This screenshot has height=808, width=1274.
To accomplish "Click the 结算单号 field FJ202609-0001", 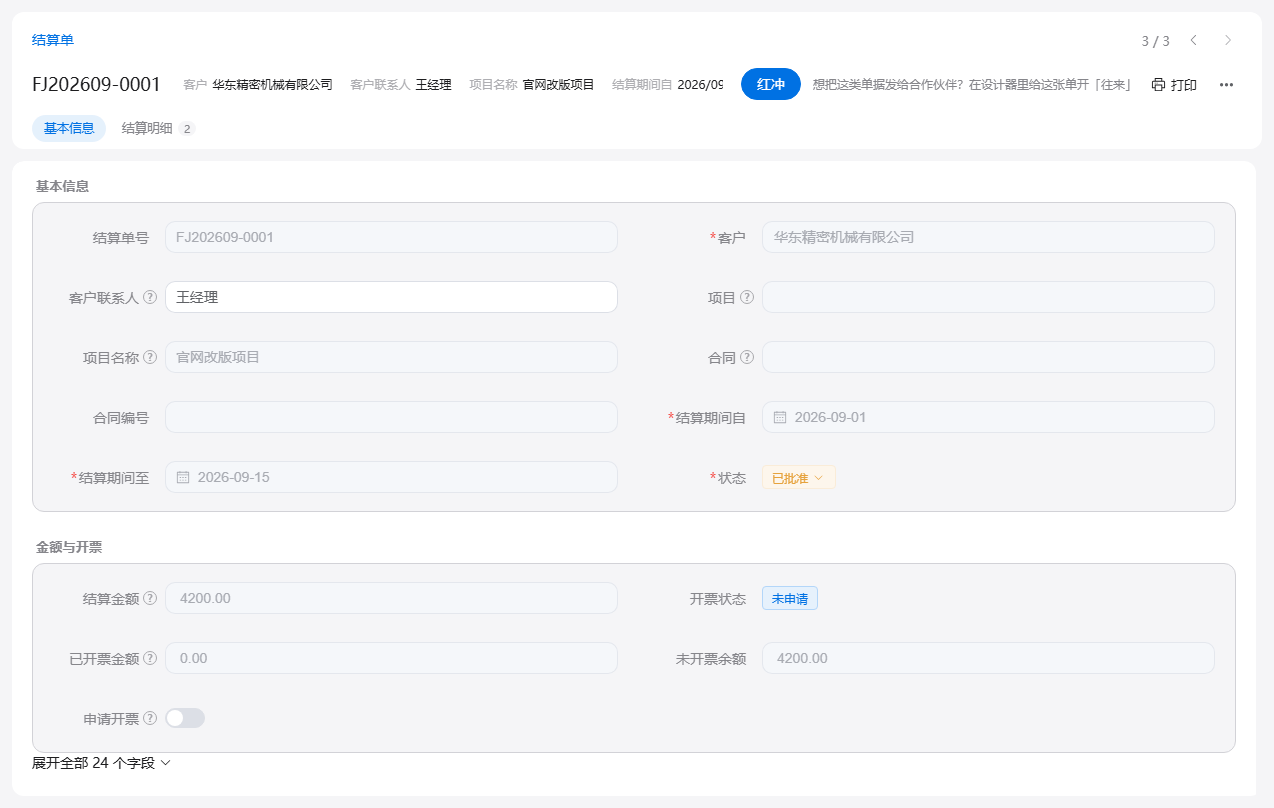I will coord(391,237).
